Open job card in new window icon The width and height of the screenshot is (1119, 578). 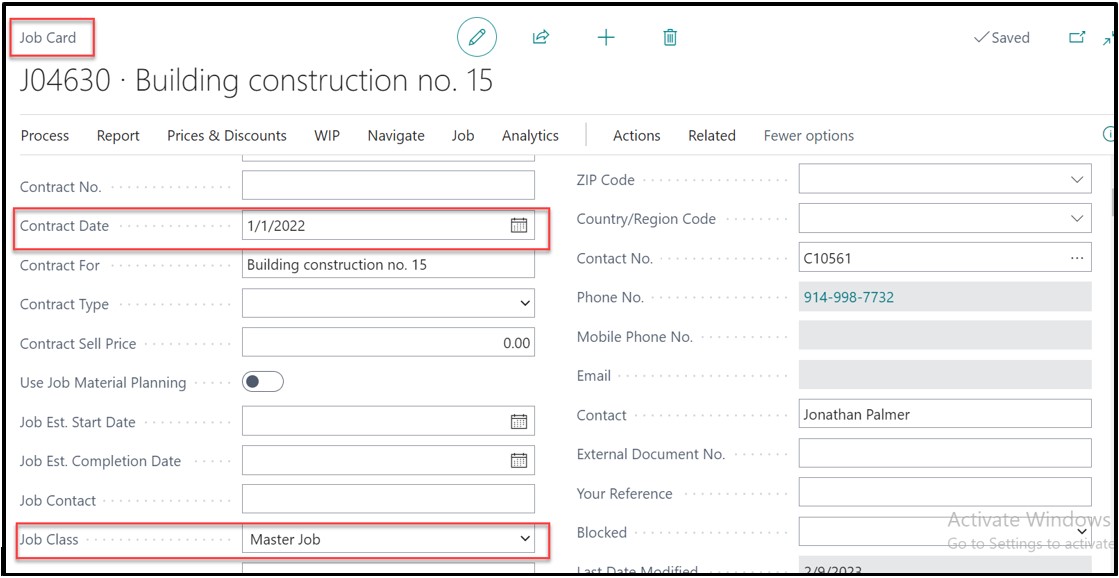click(x=1077, y=38)
